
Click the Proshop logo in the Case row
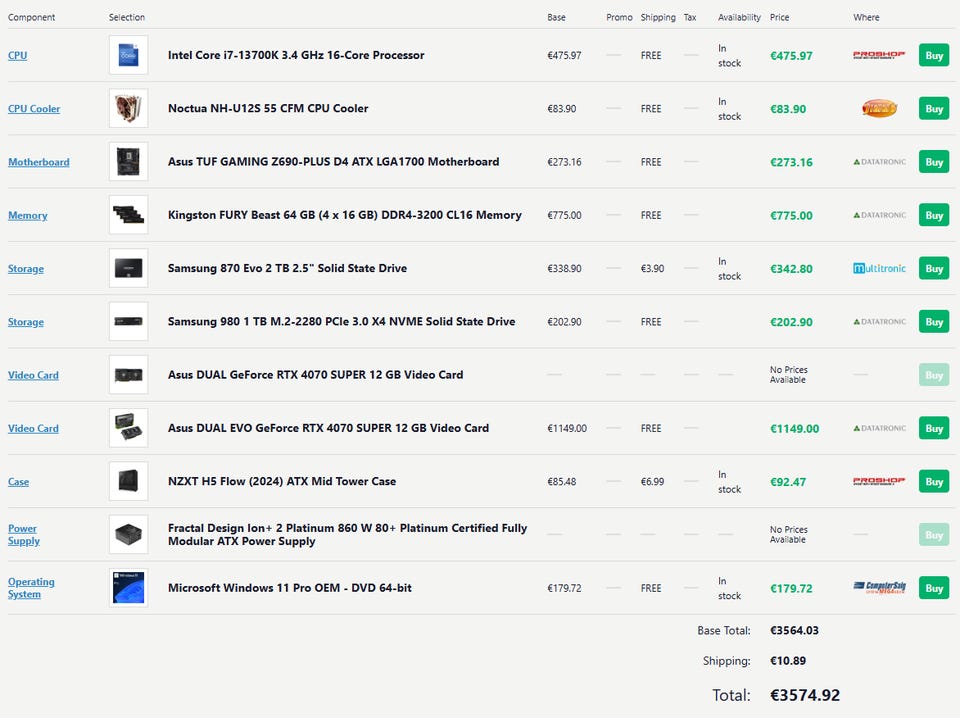(879, 481)
